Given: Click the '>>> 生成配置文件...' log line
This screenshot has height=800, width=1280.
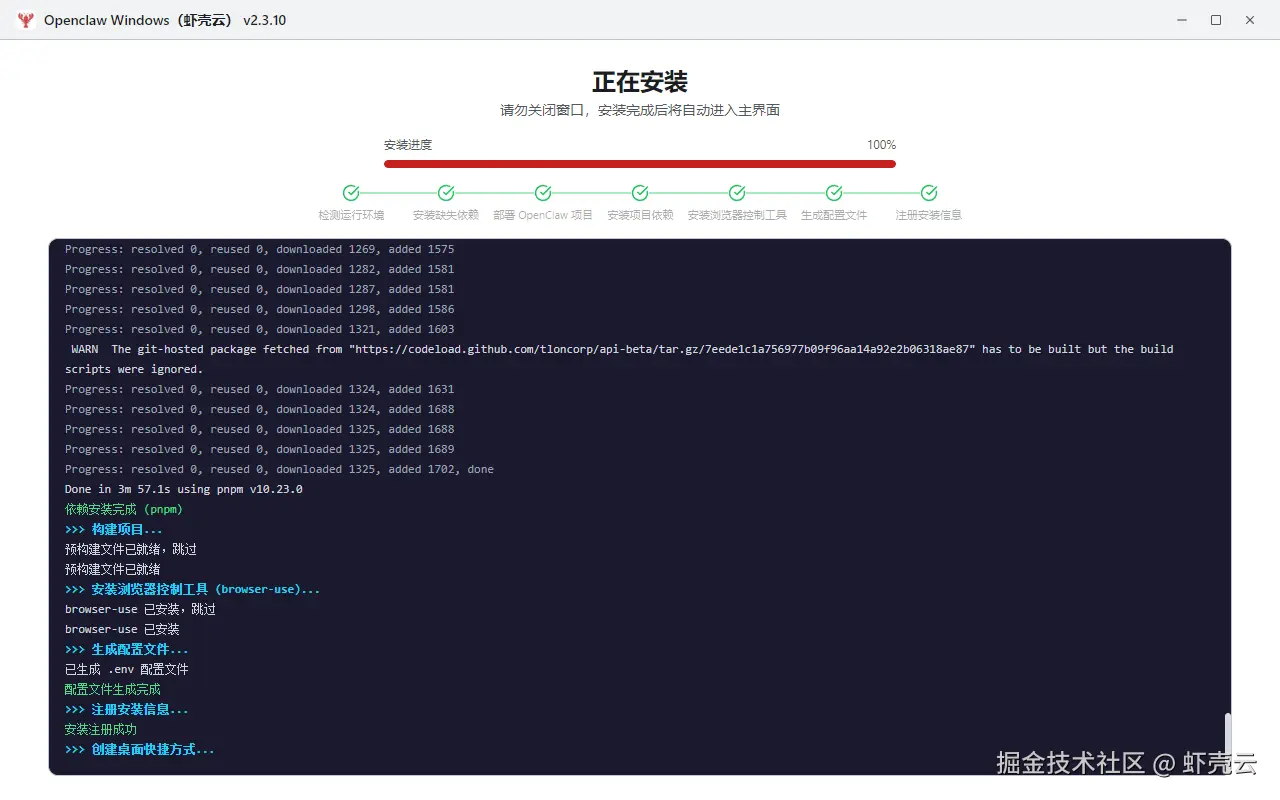Looking at the screenshot, I should [x=127, y=649].
